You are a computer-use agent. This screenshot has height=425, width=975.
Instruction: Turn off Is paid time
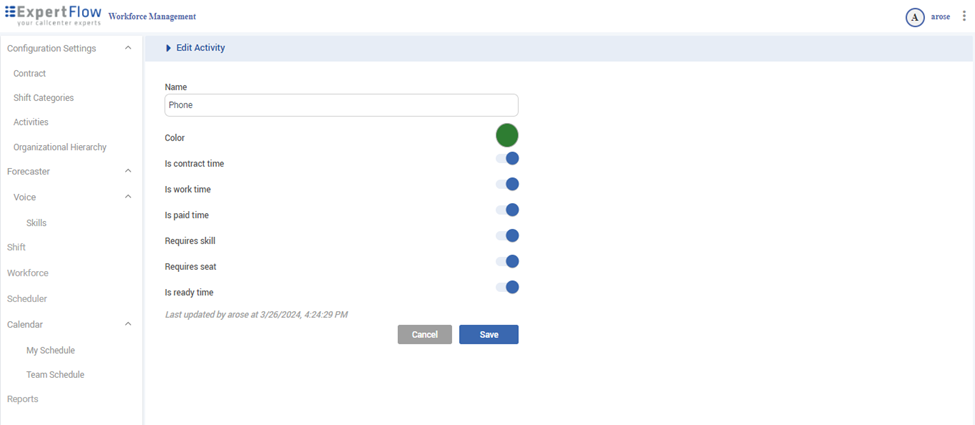(x=508, y=210)
